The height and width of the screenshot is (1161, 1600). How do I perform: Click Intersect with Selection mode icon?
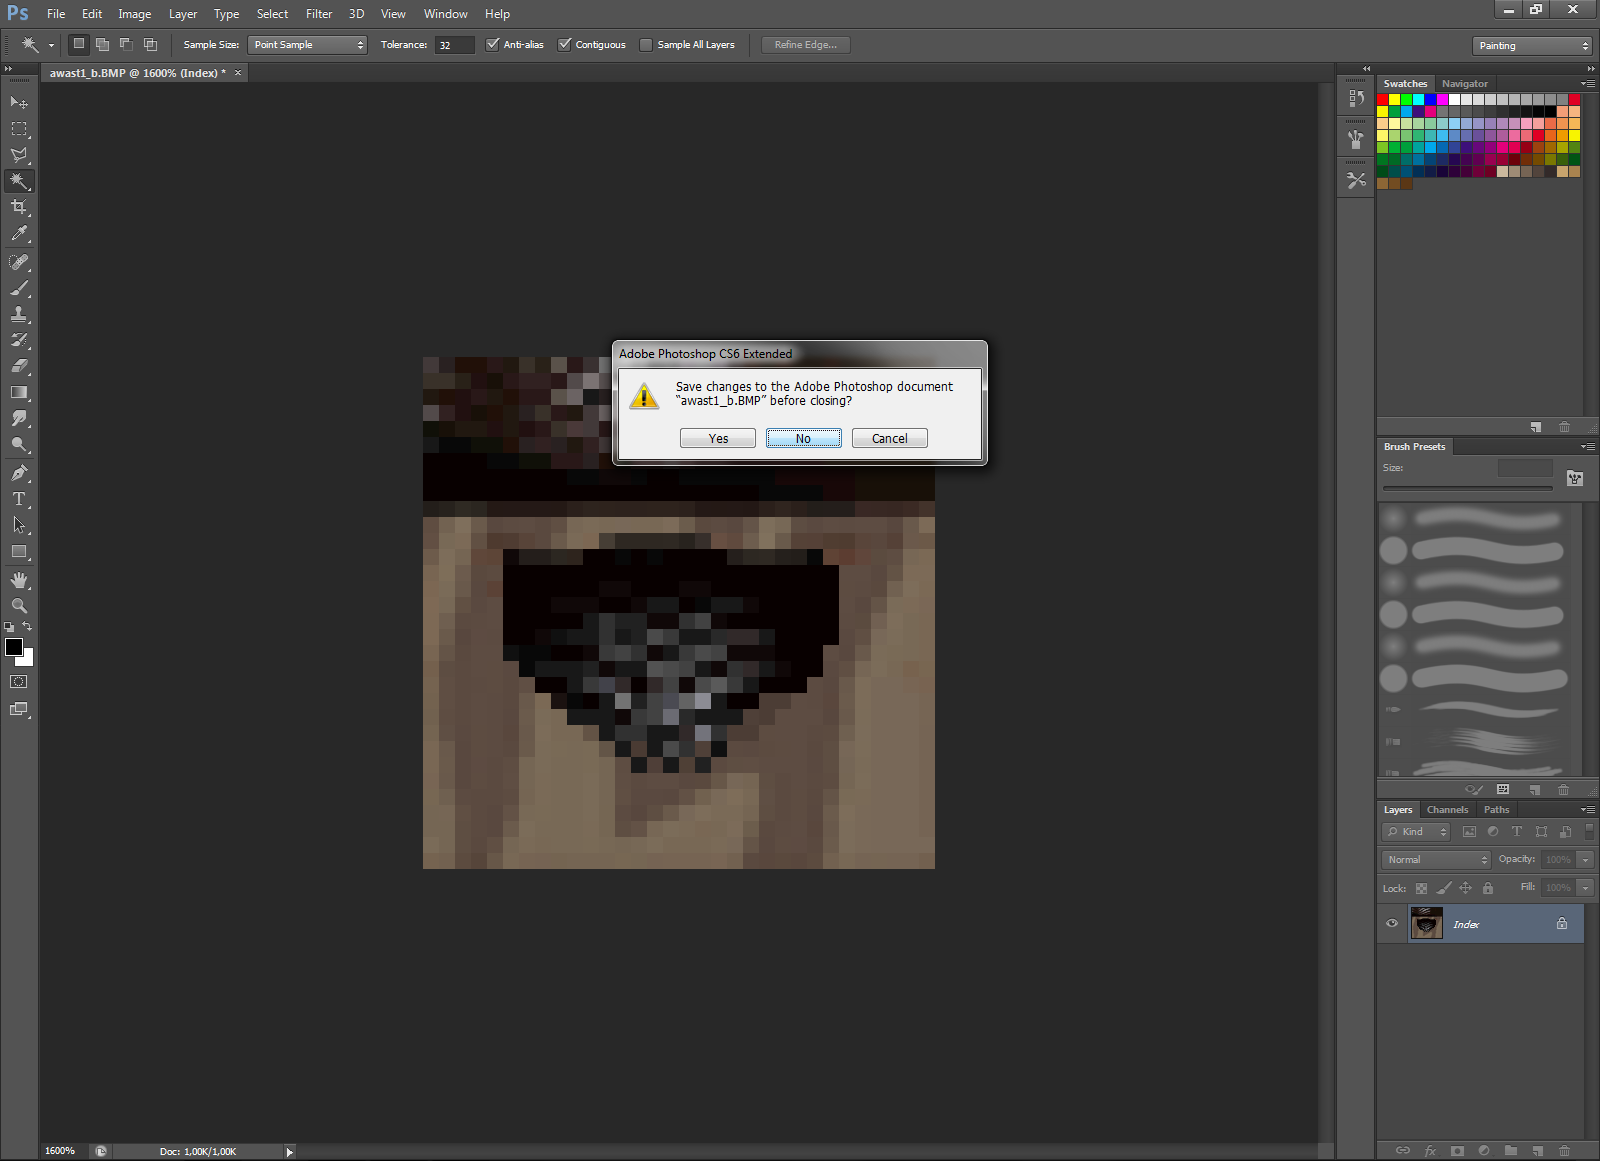[150, 44]
